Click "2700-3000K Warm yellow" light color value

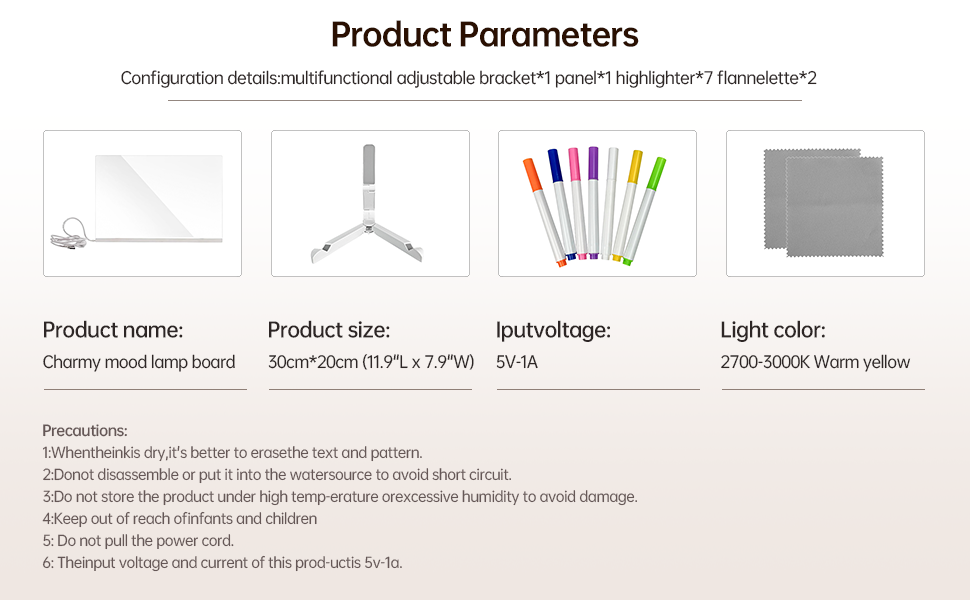815,362
